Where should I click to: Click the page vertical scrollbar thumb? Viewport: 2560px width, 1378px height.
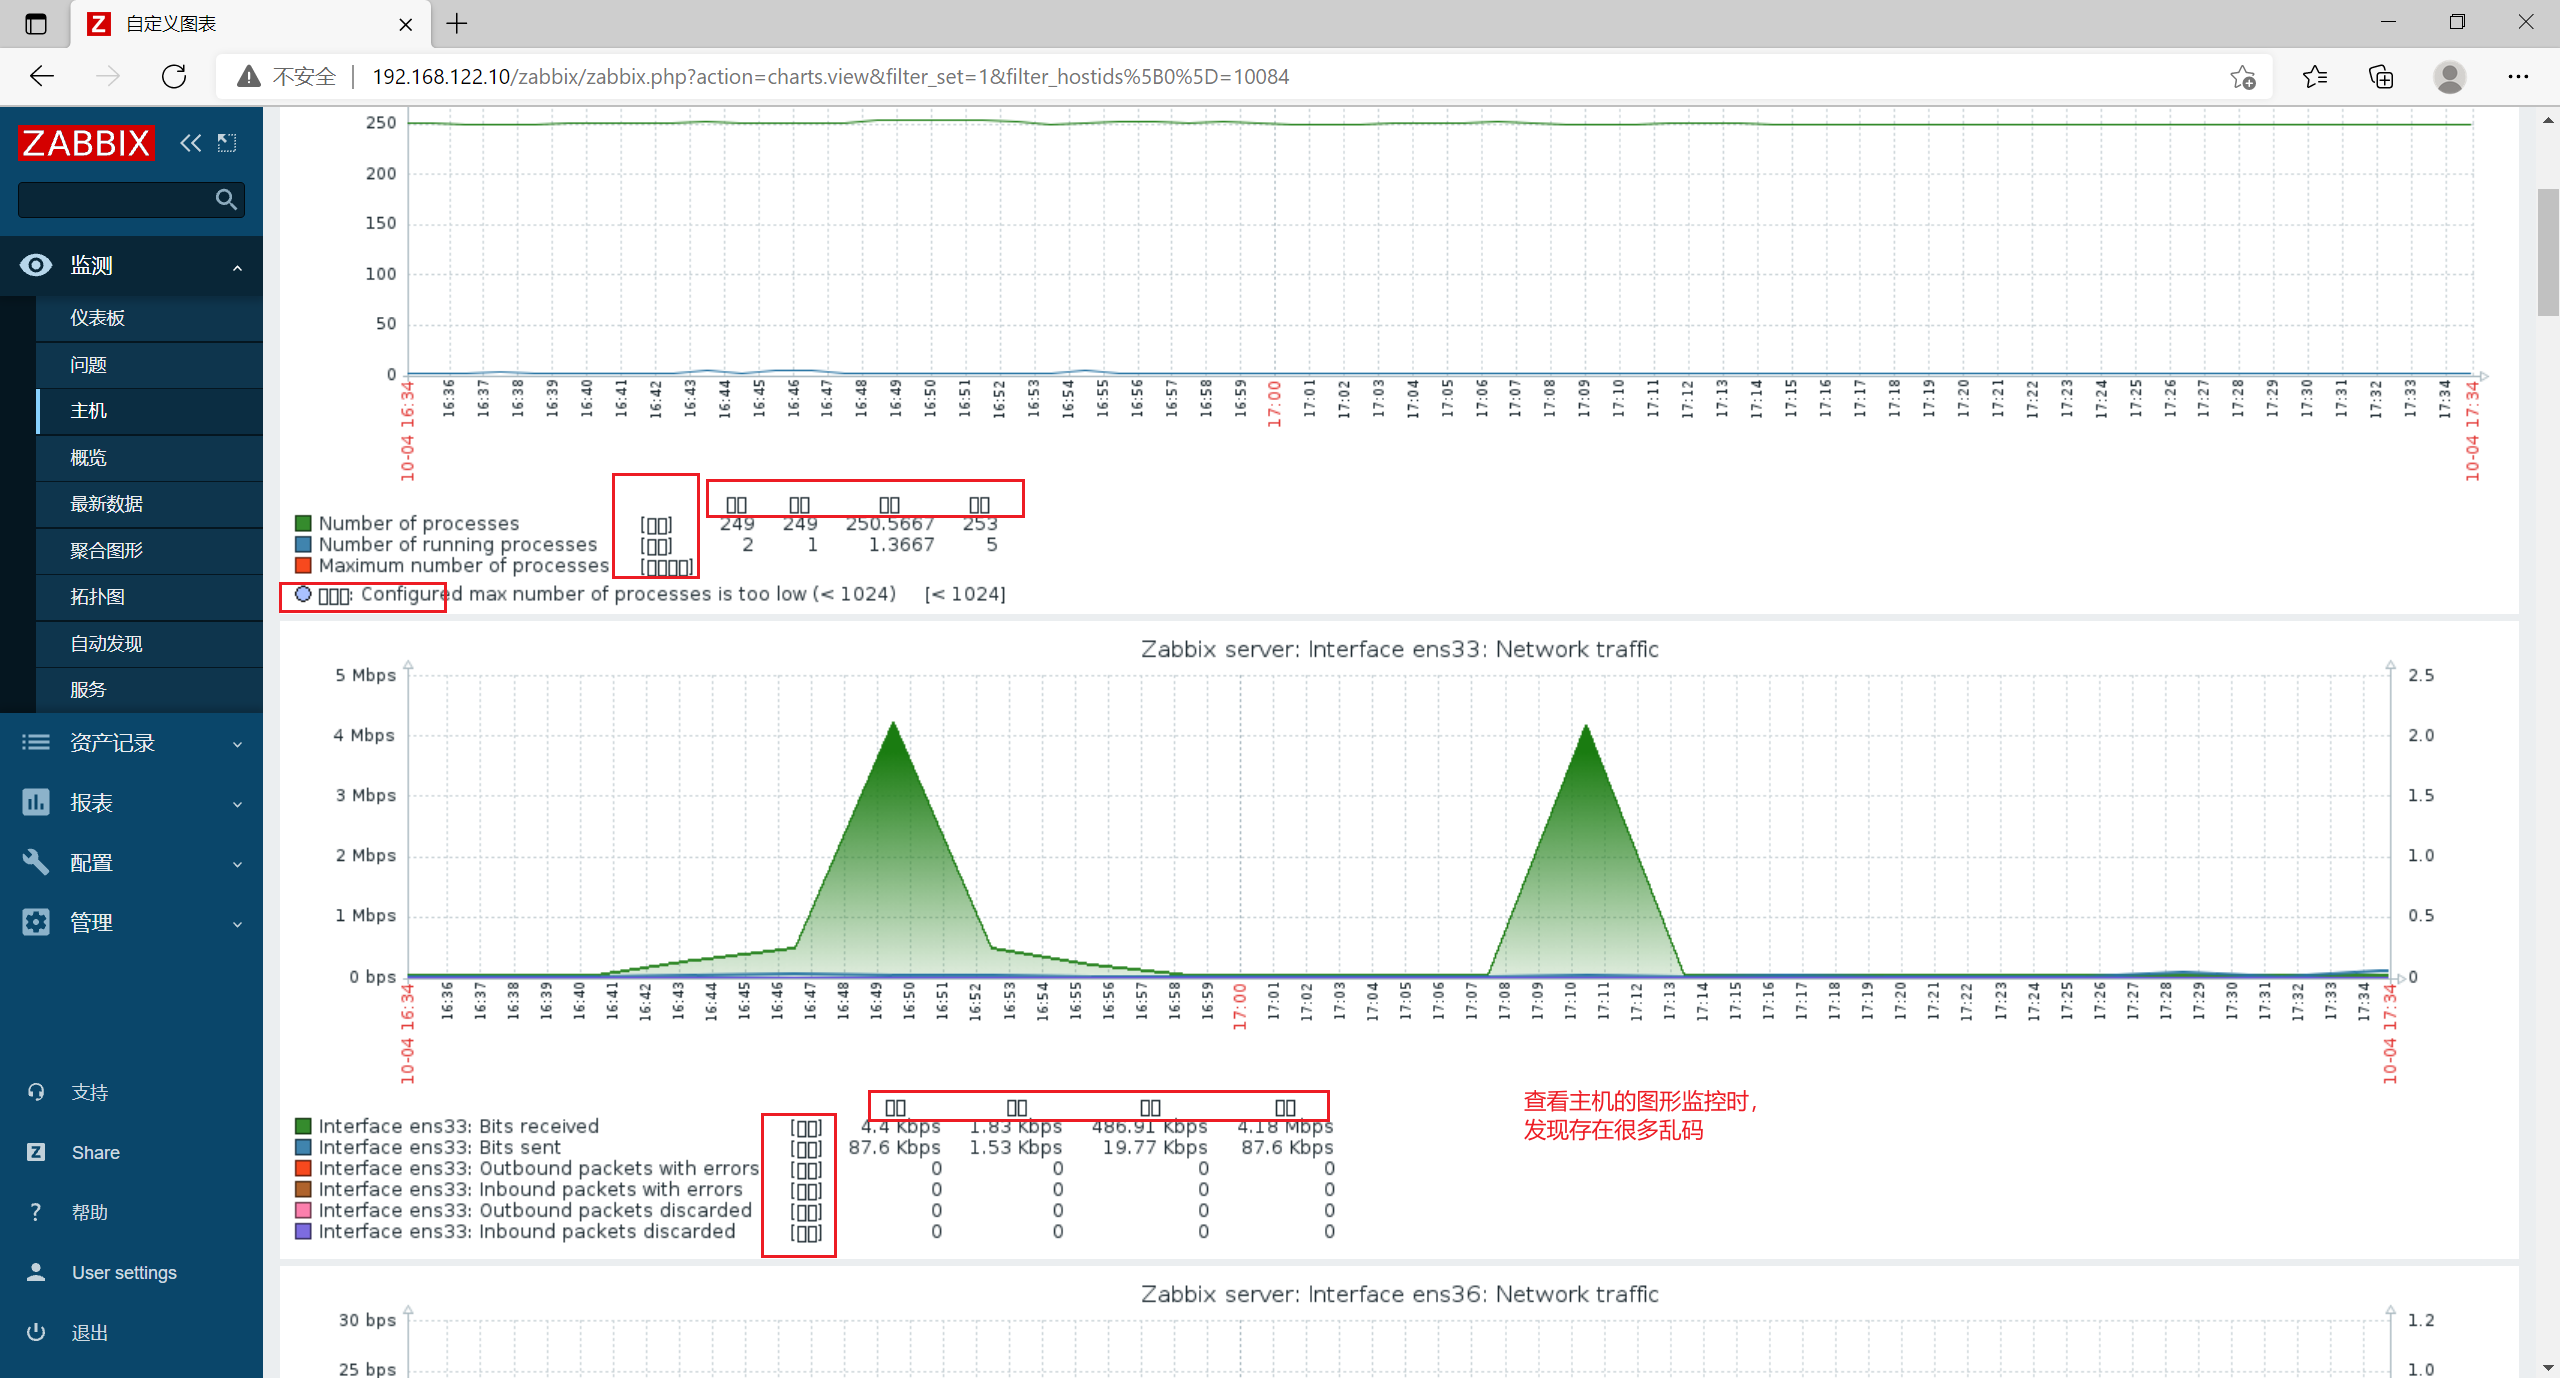tap(2548, 252)
